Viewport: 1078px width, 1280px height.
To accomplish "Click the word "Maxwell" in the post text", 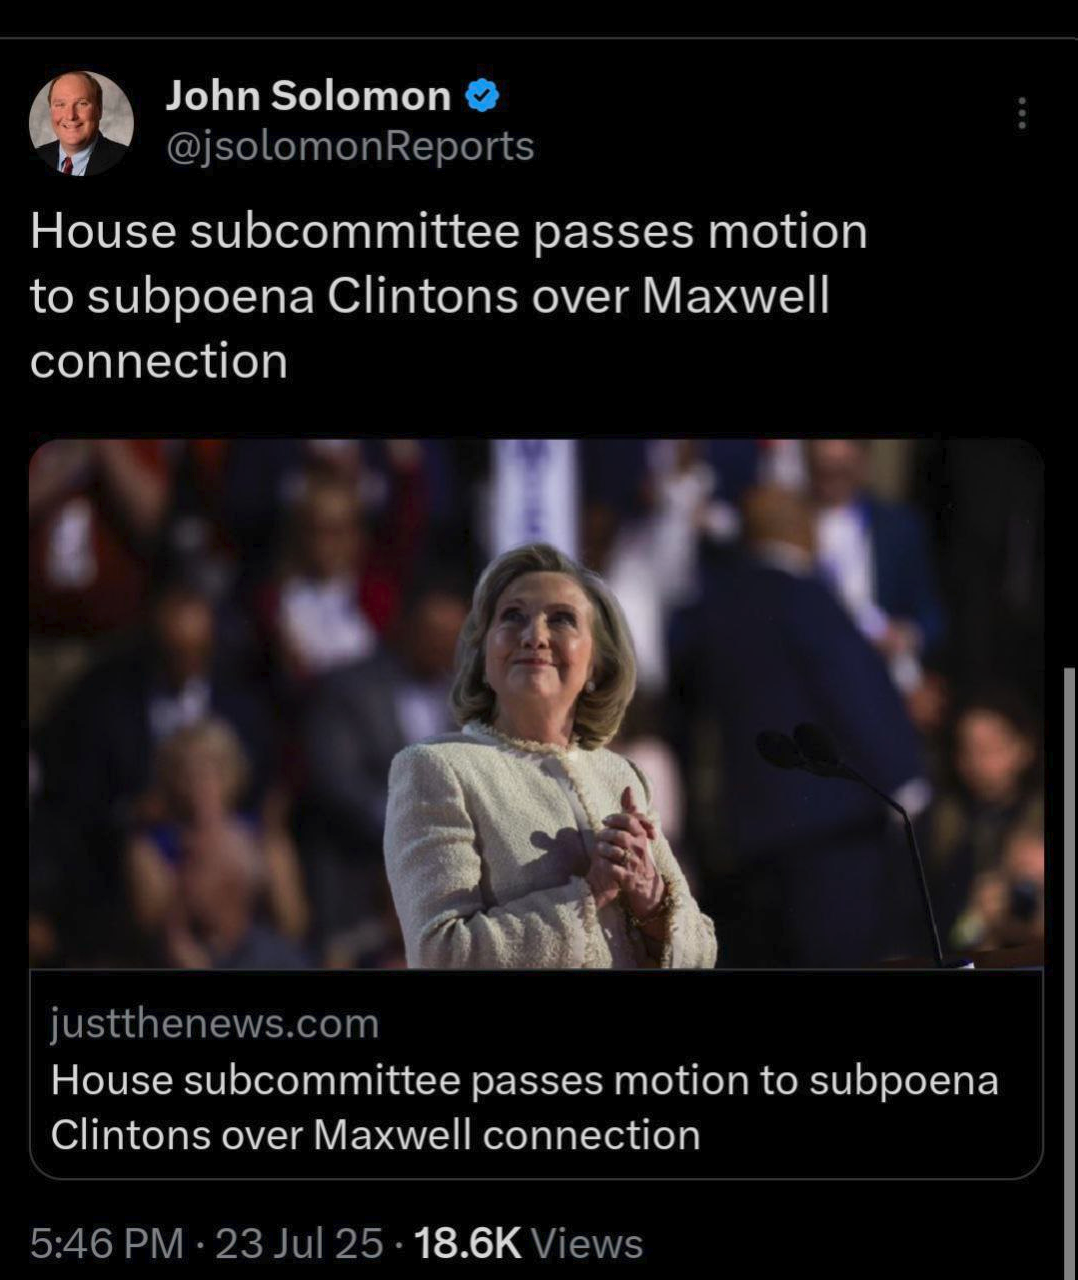I will (x=735, y=296).
